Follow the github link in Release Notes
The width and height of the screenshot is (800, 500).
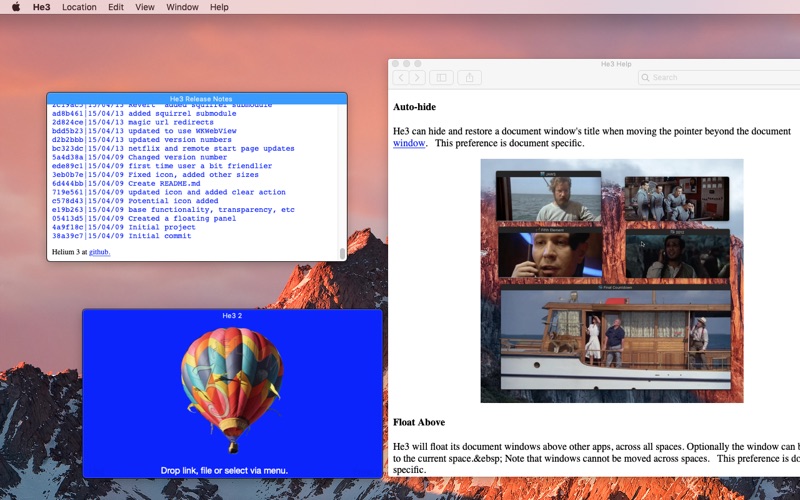[x=99, y=252]
